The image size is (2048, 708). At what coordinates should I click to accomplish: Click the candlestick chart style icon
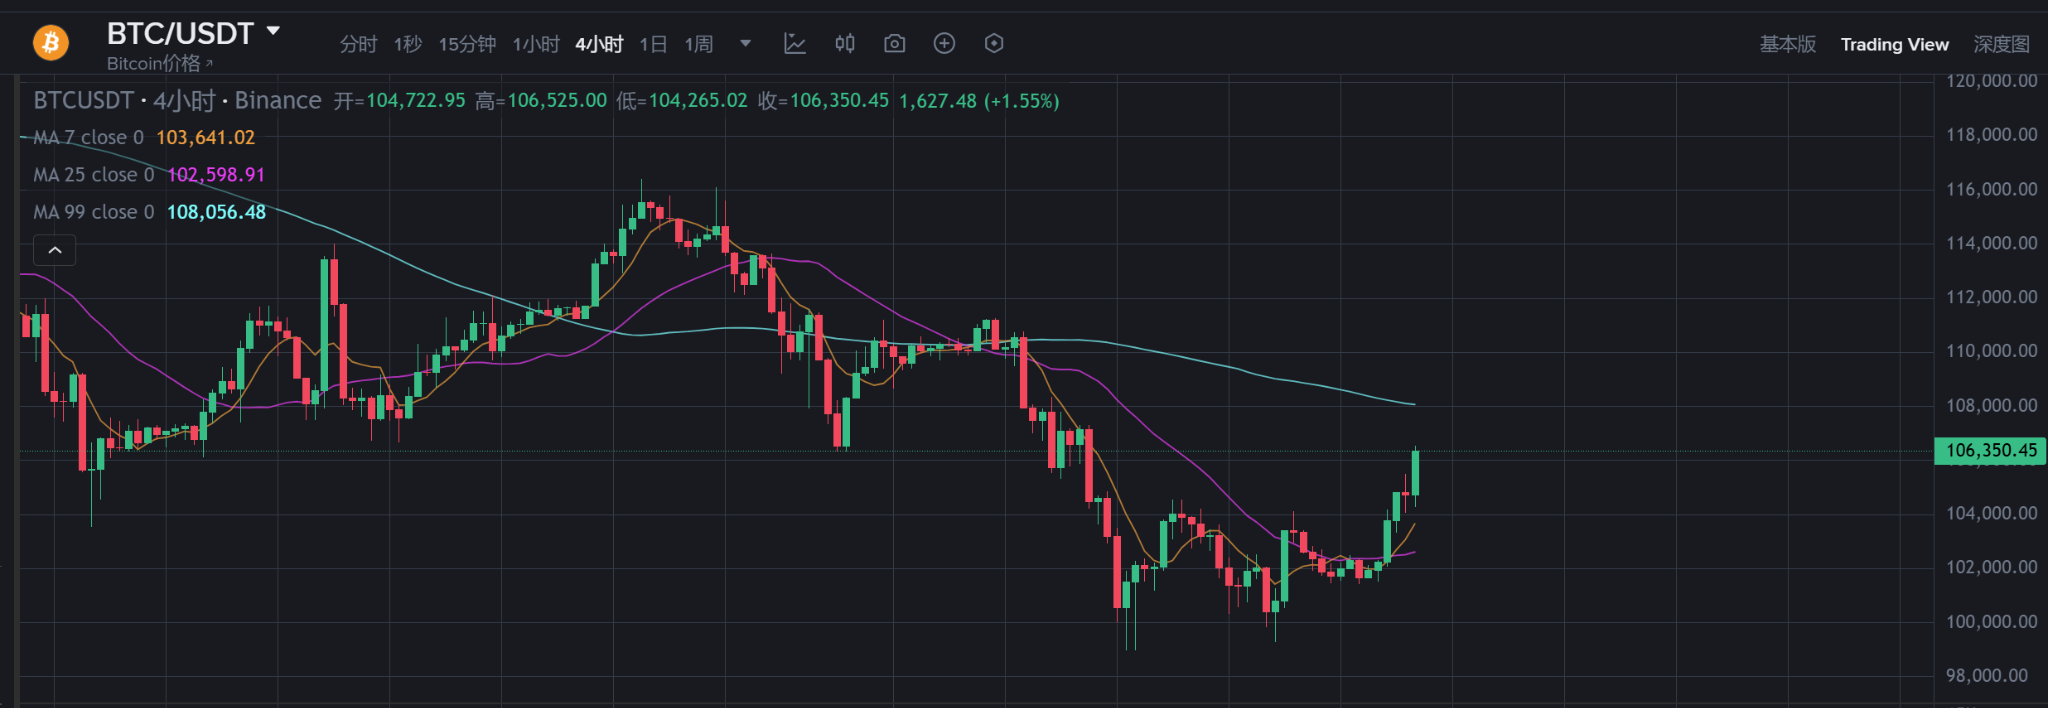pos(845,43)
